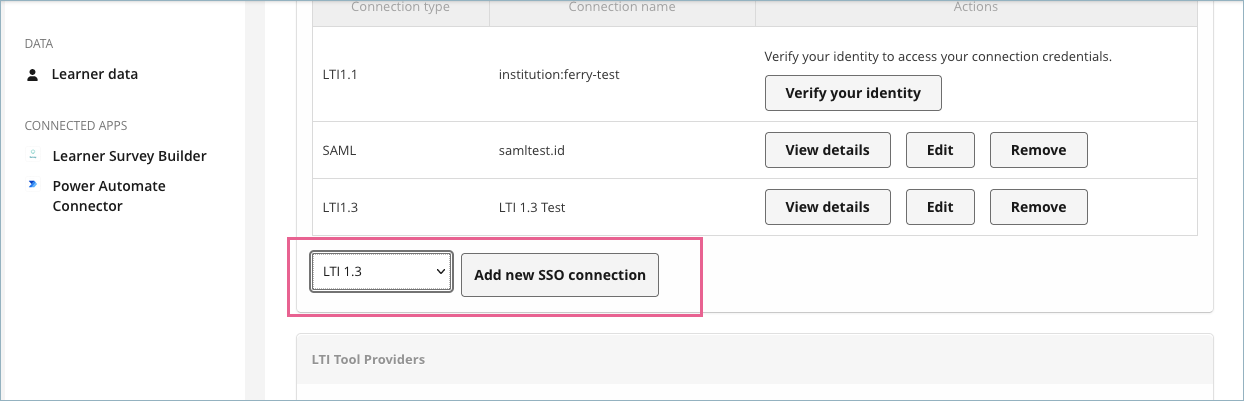Viewport: 1244px width, 401px height.
Task: Remove the samltest.id SAML connection
Action: pos(1038,150)
